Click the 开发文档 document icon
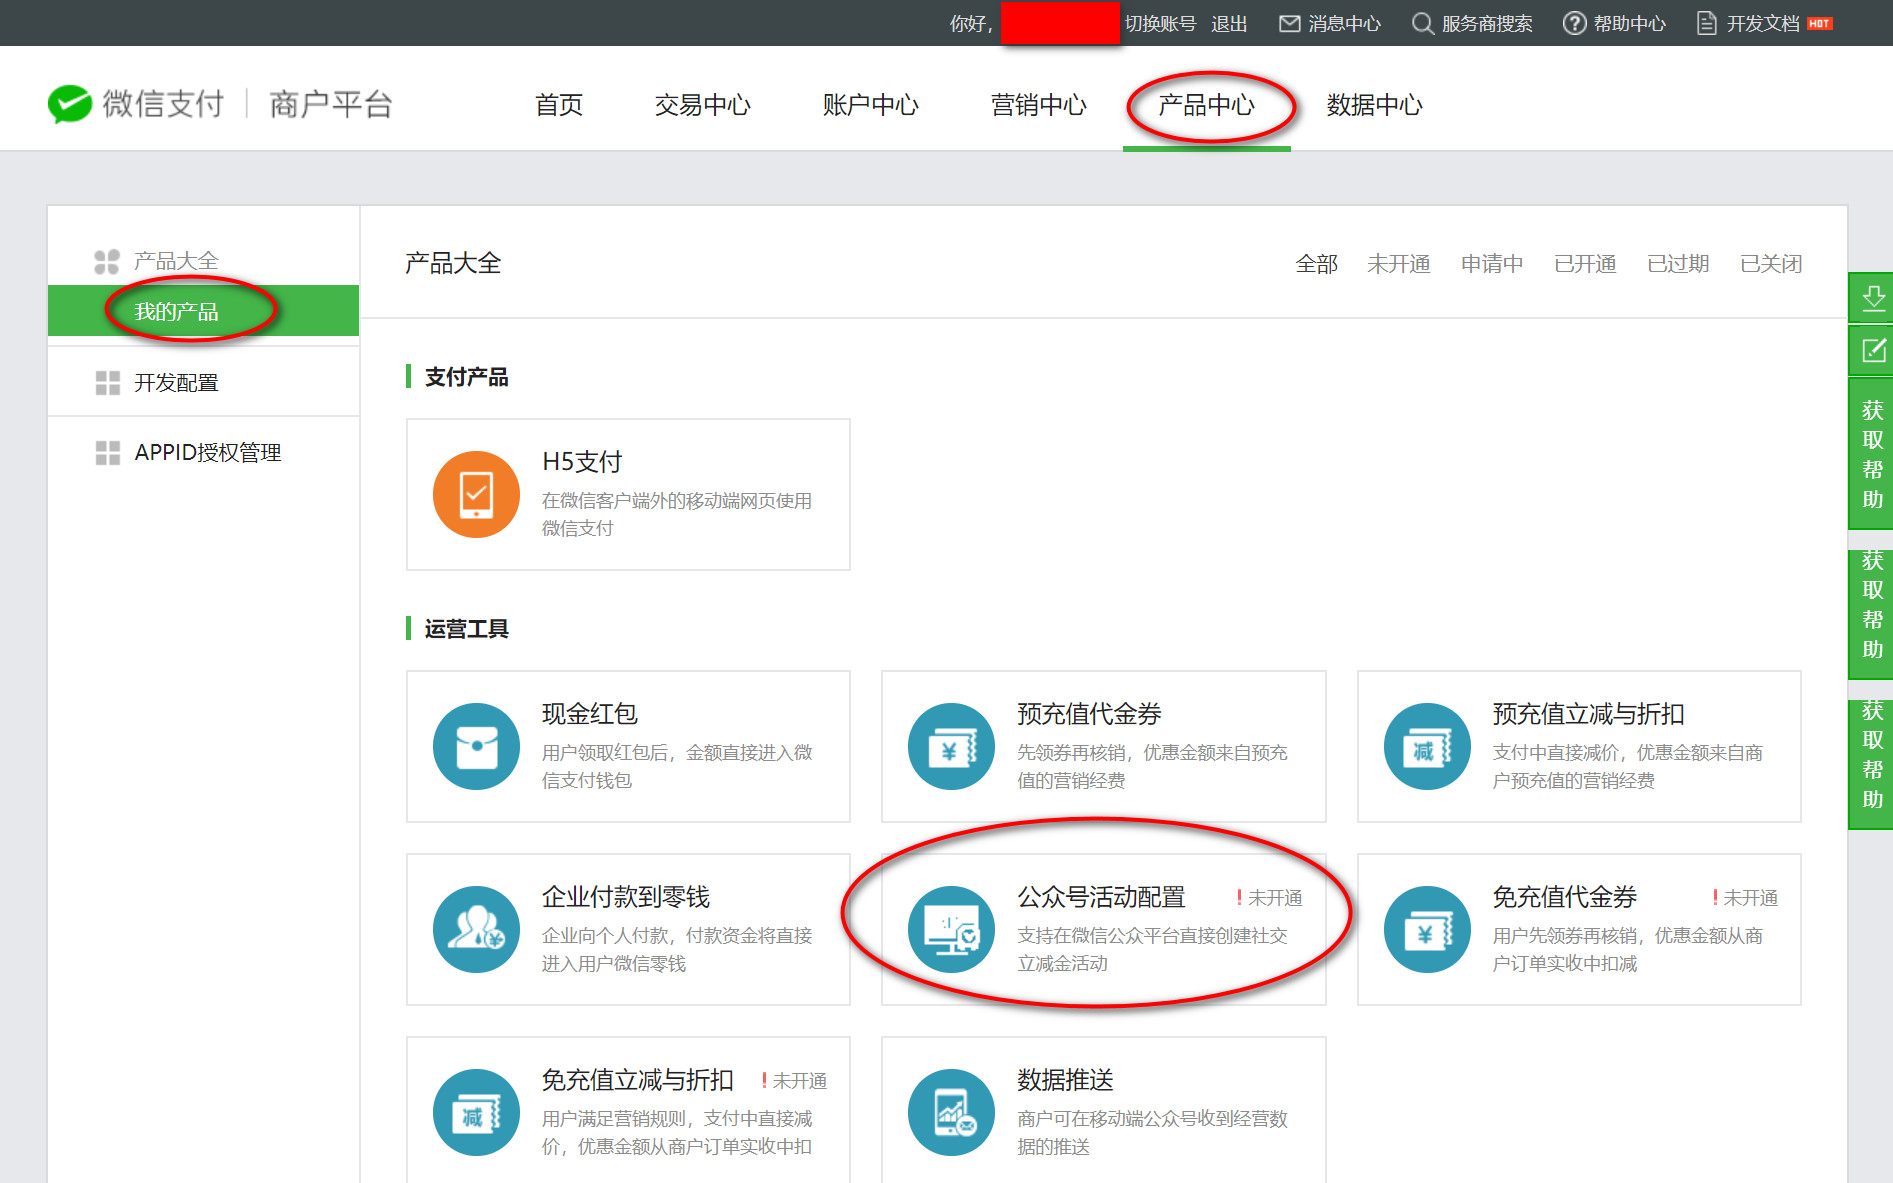This screenshot has width=1893, height=1183. point(1706,23)
